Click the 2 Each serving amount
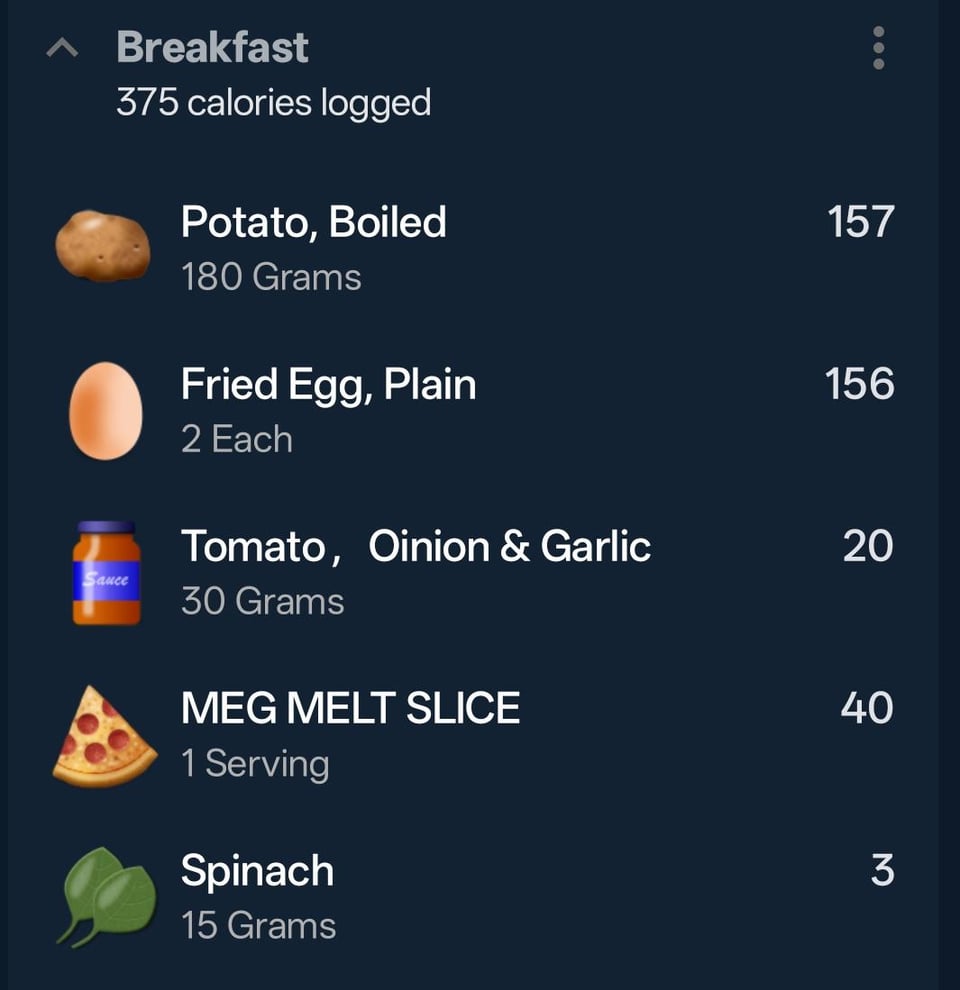 tap(237, 439)
